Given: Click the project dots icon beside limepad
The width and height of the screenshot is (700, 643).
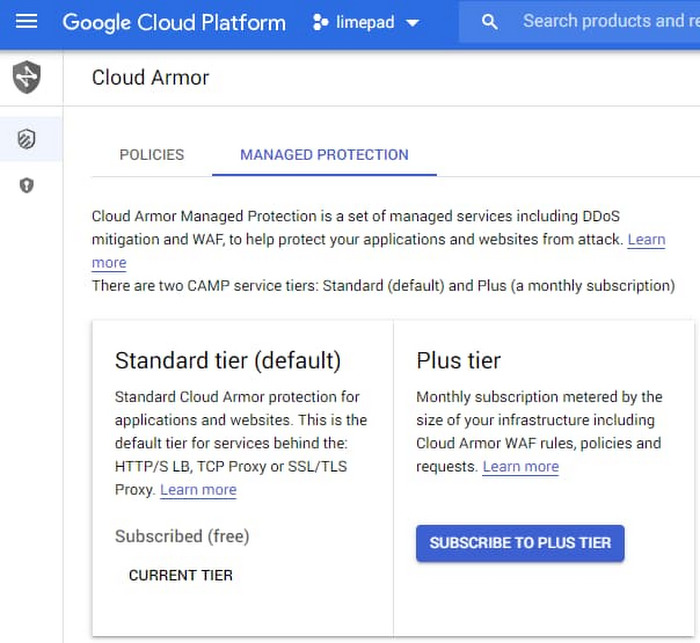Looking at the screenshot, I should tap(321, 22).
